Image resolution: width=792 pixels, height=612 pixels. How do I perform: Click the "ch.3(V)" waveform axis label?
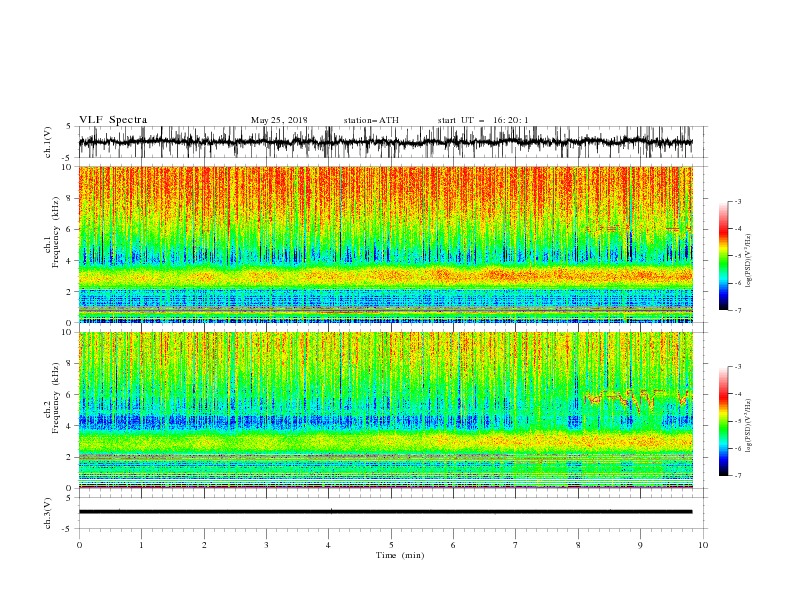[48, 513]
